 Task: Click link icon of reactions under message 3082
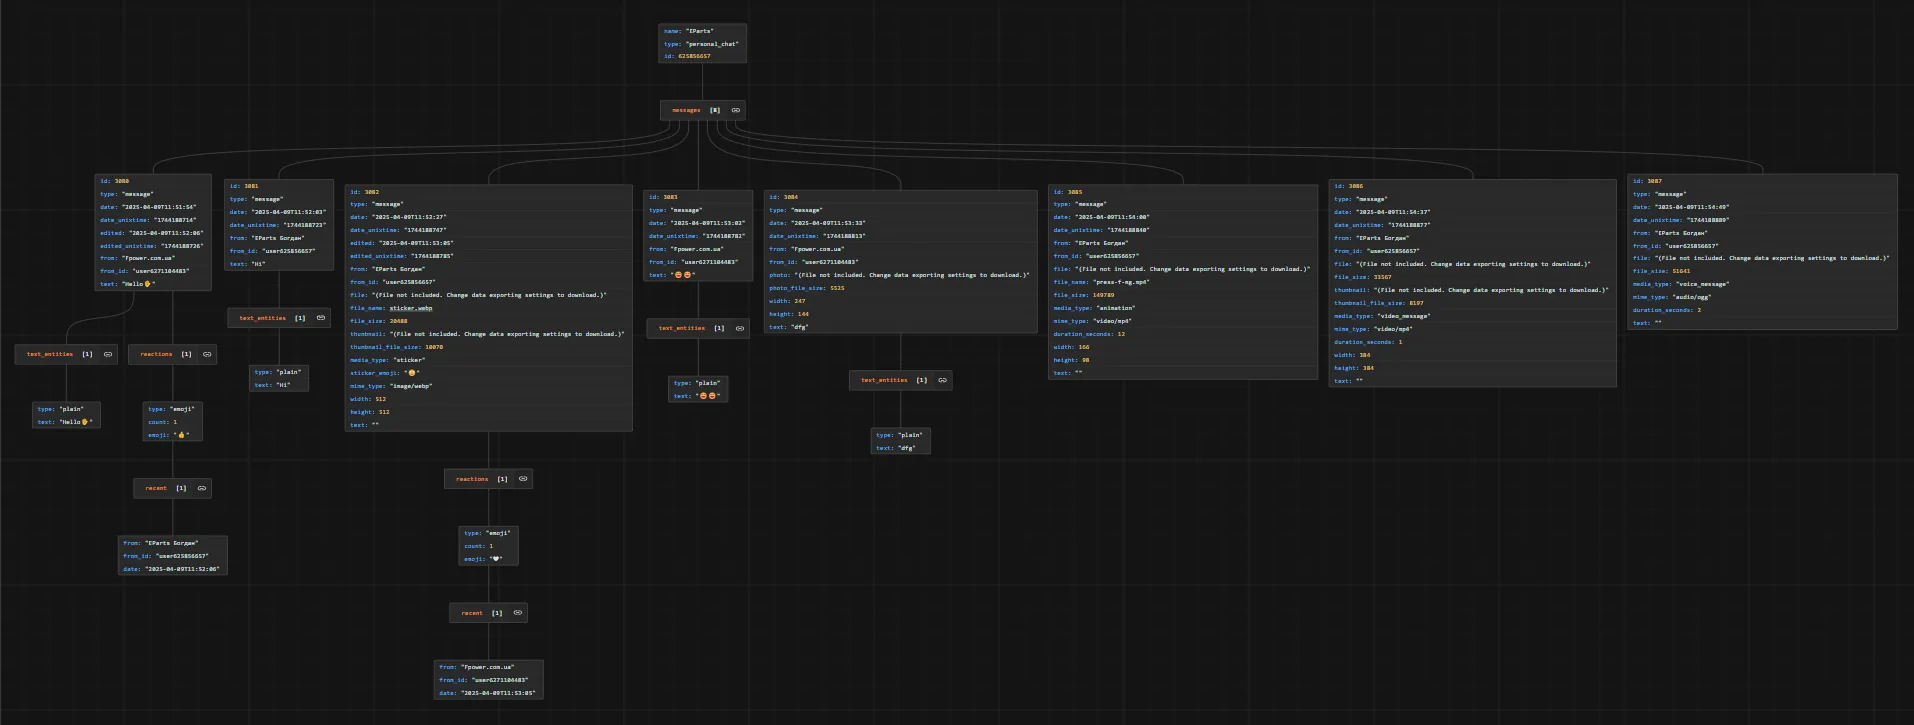point(523,479)
